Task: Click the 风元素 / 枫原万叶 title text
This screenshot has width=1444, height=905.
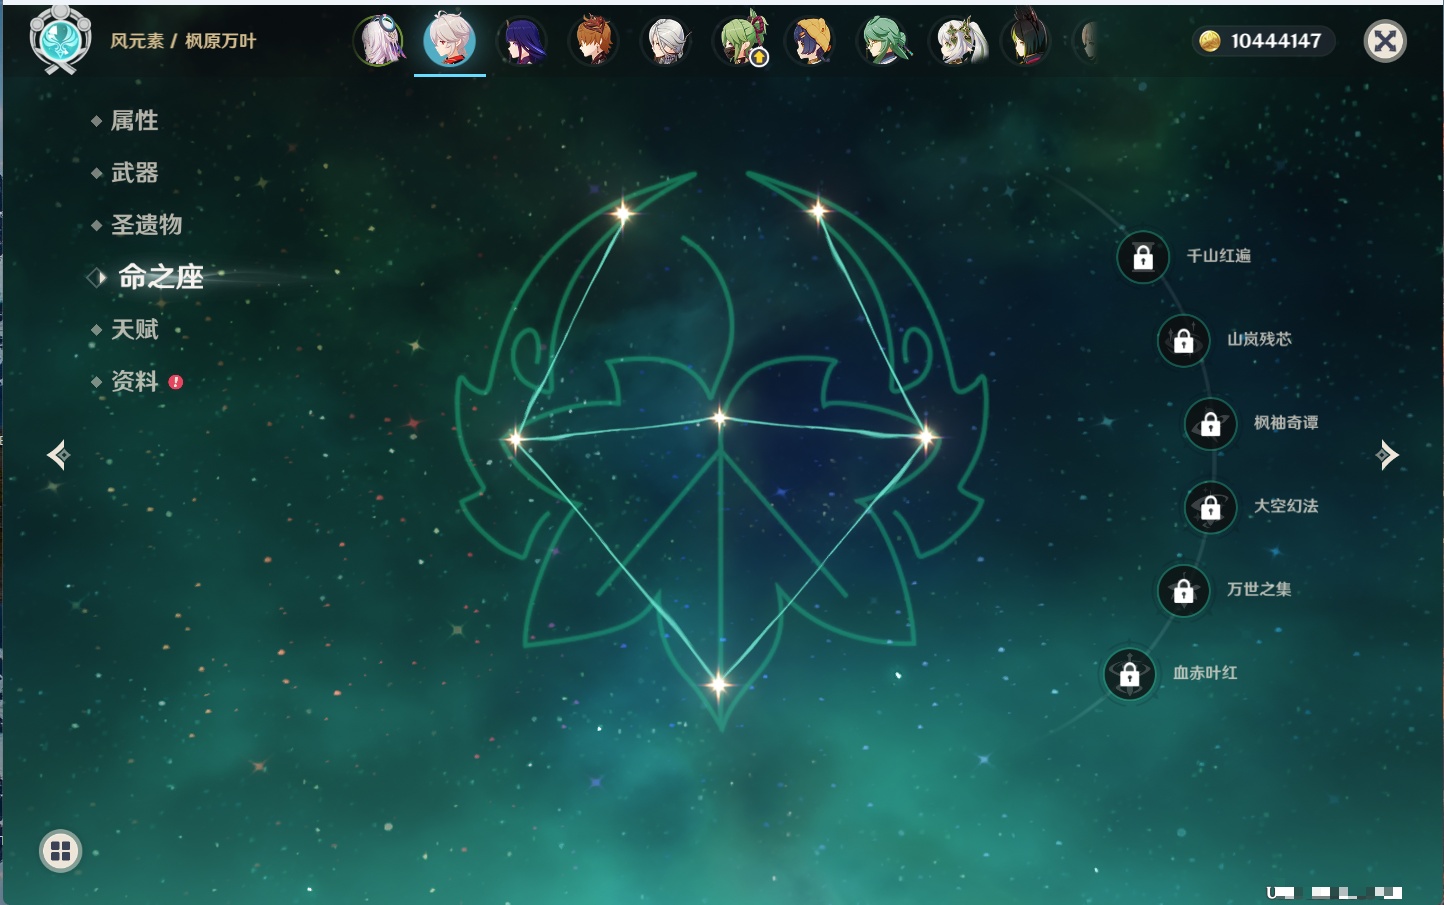Action: [183, 41]
